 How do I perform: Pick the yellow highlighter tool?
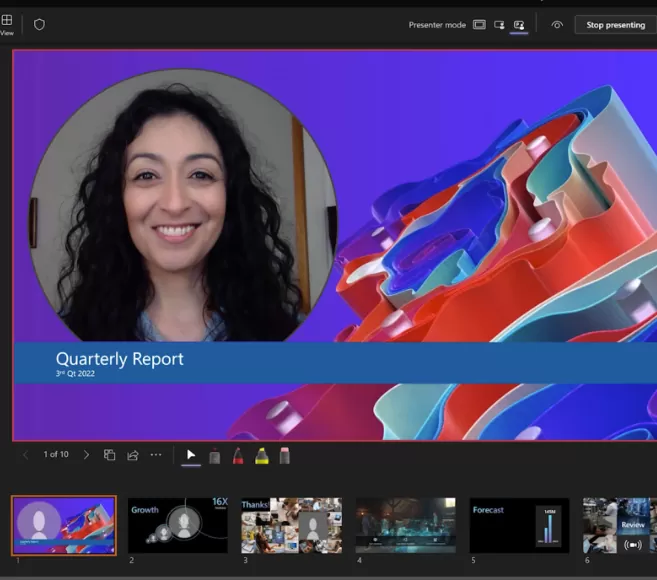(261, 456)
